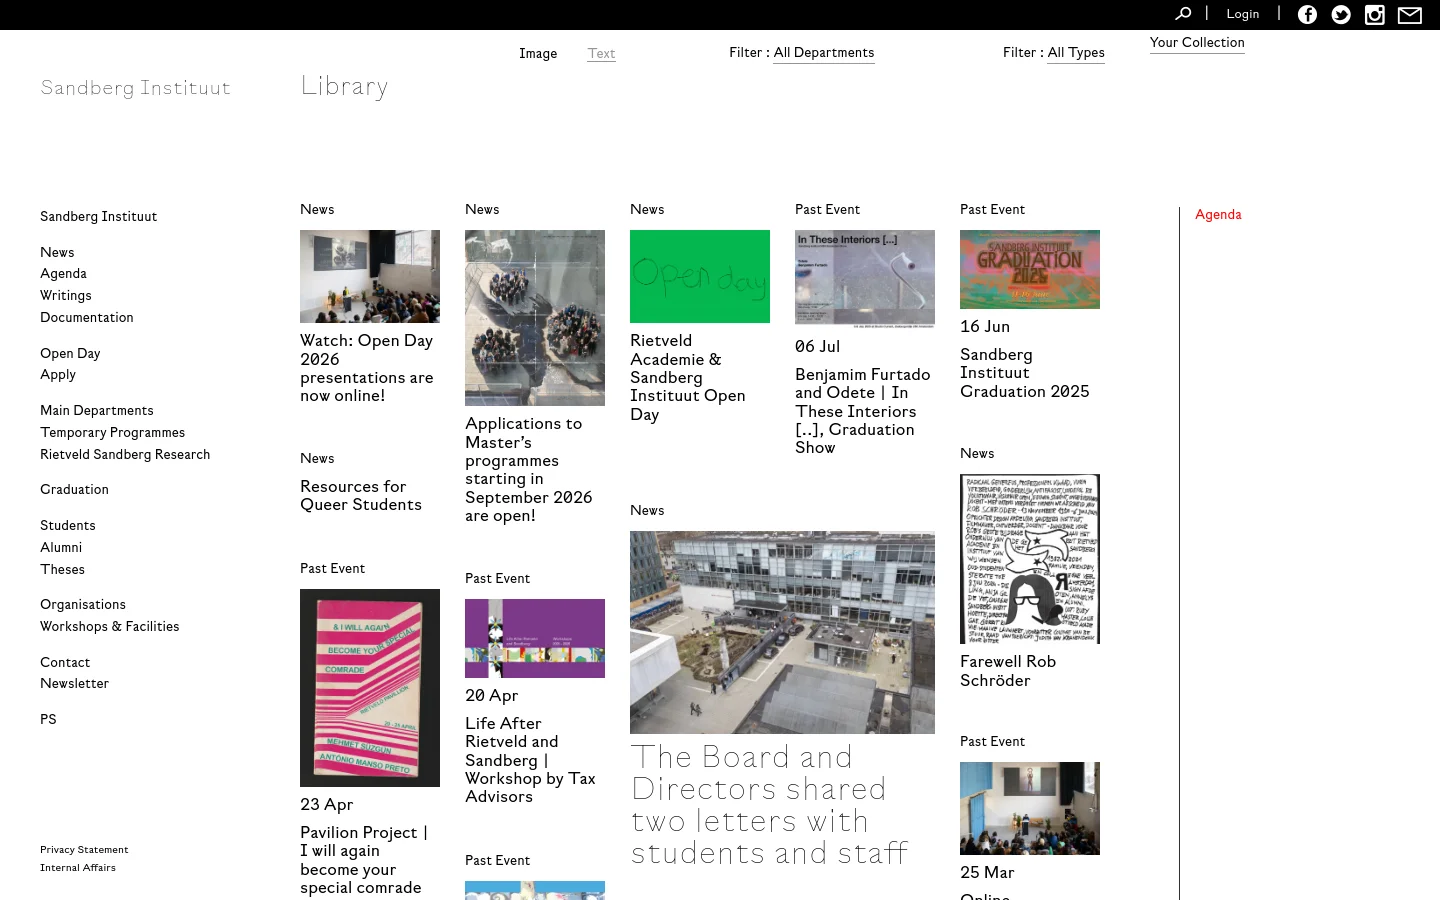The width and height of the screenshot is (1440, 900).
Task: Open 'Benjamim Furtado and Odete' event title
Action: (x=863, y=411)
